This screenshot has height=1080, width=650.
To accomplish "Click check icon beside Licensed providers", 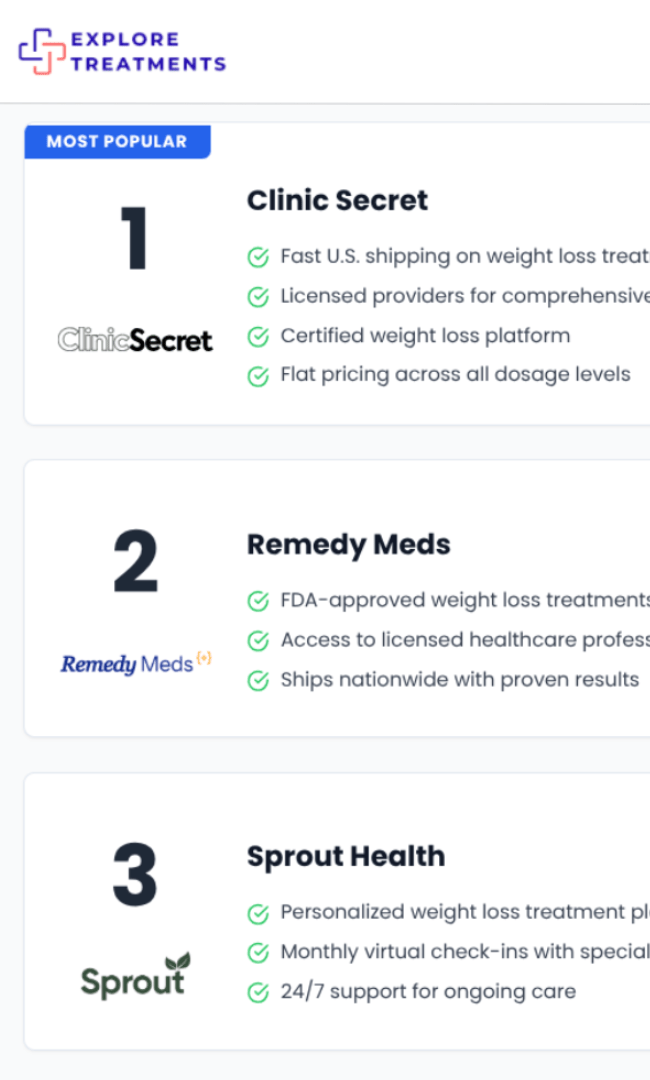I will 258,297.
